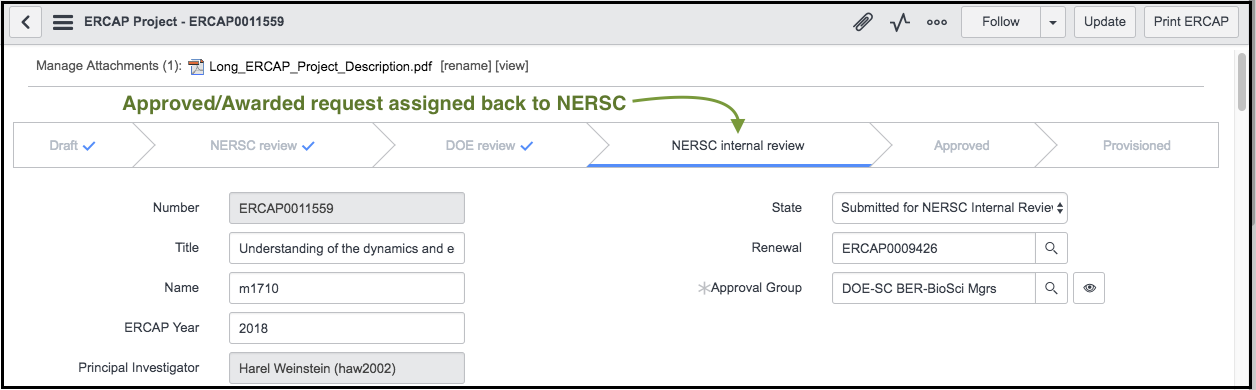
Task: Click the Manage Attachments (1) label
Action: tap(109, 66)
